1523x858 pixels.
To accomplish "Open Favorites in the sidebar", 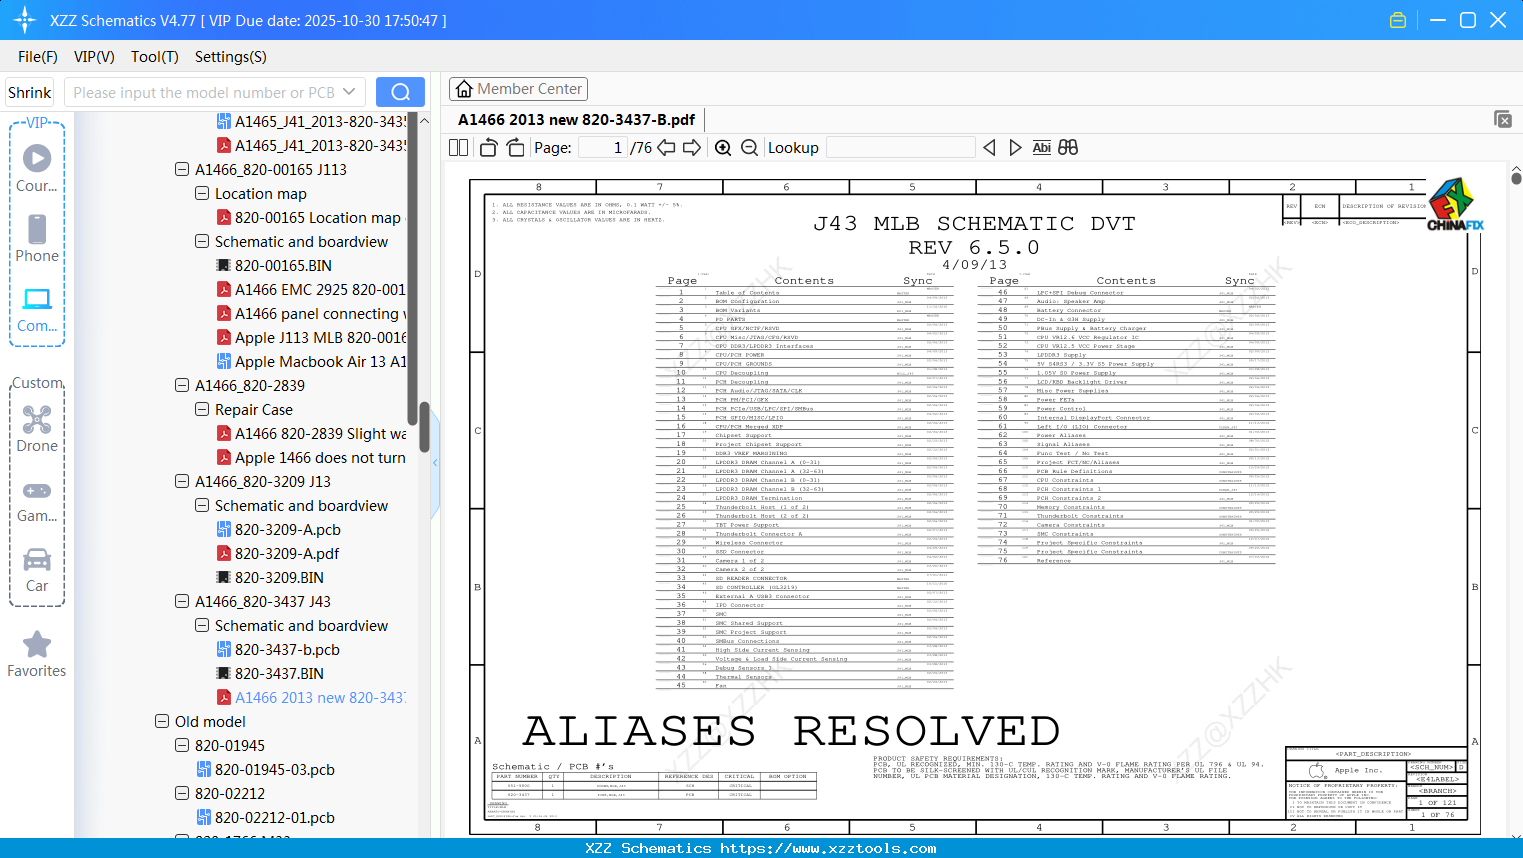I will [37, 655].
